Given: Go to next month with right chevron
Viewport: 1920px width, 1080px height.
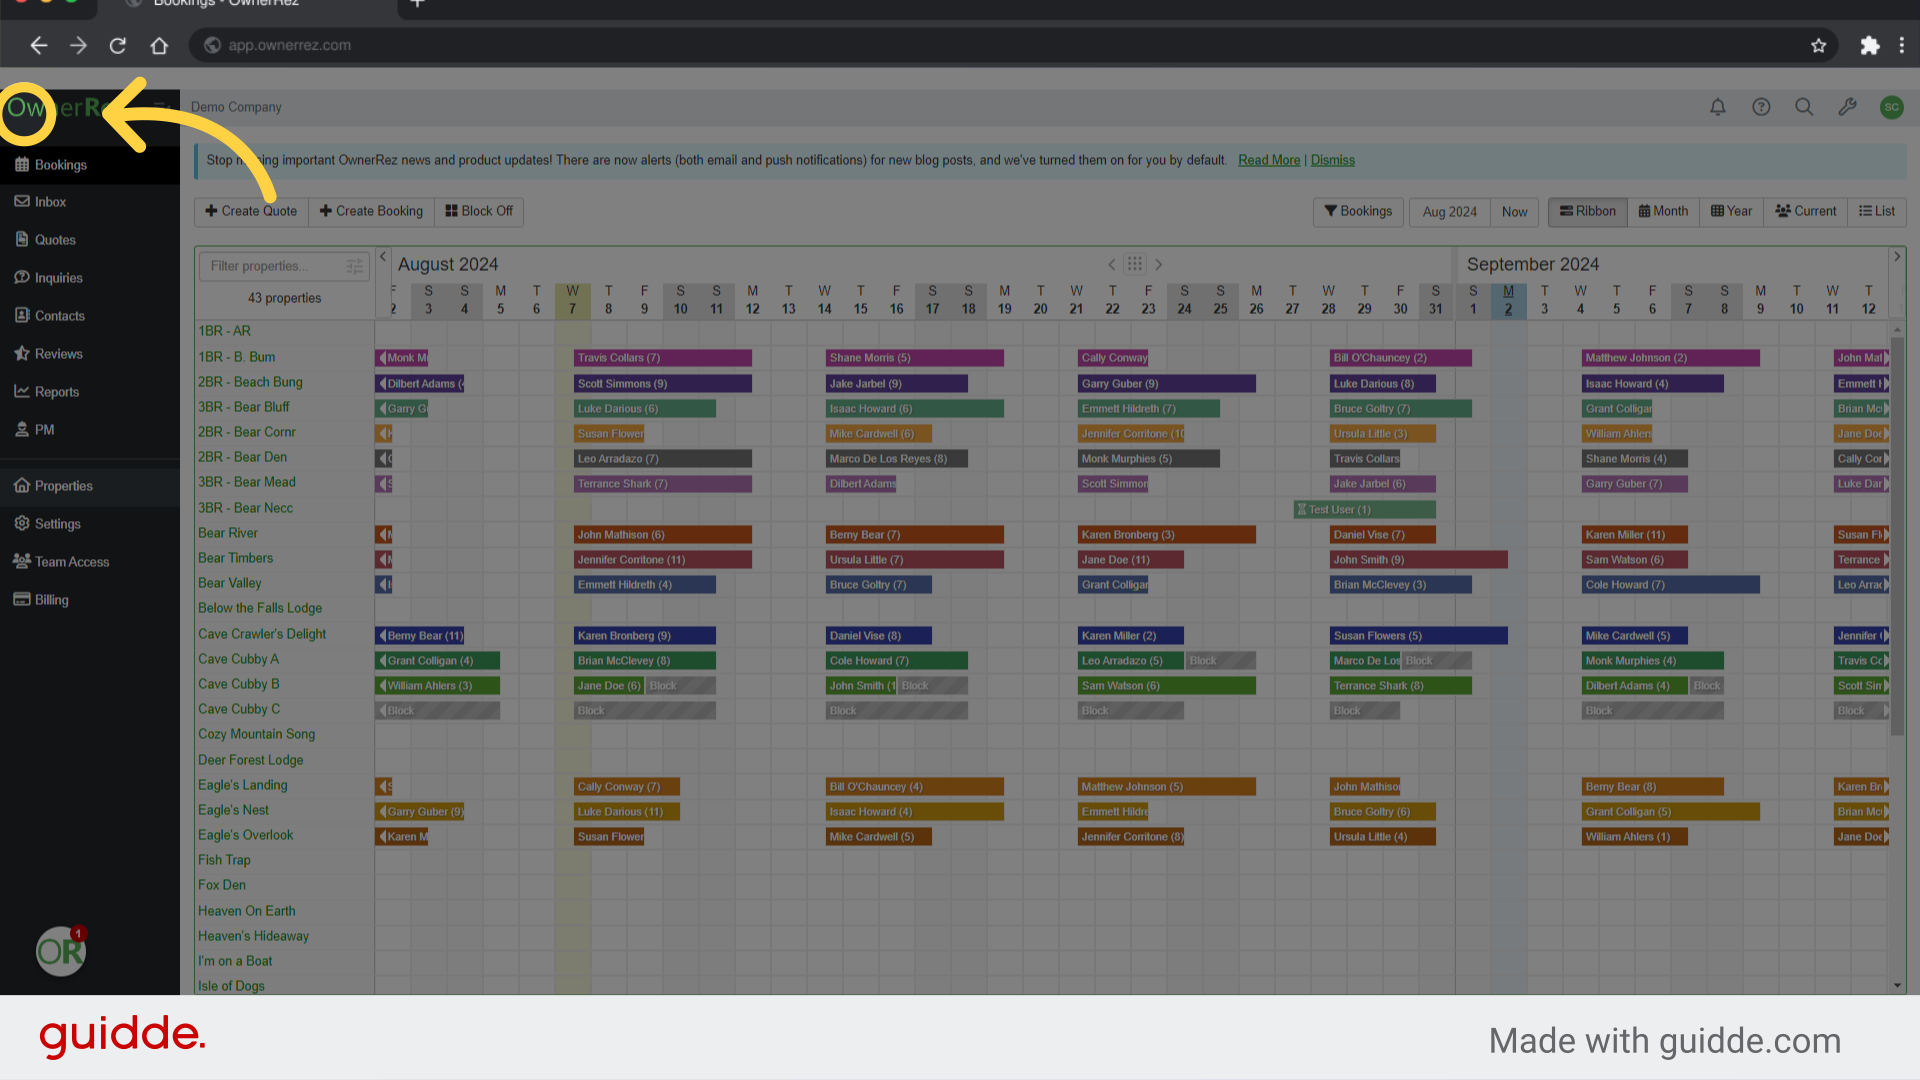Looking at the screenshot, I should click(x=1159, y=265).
